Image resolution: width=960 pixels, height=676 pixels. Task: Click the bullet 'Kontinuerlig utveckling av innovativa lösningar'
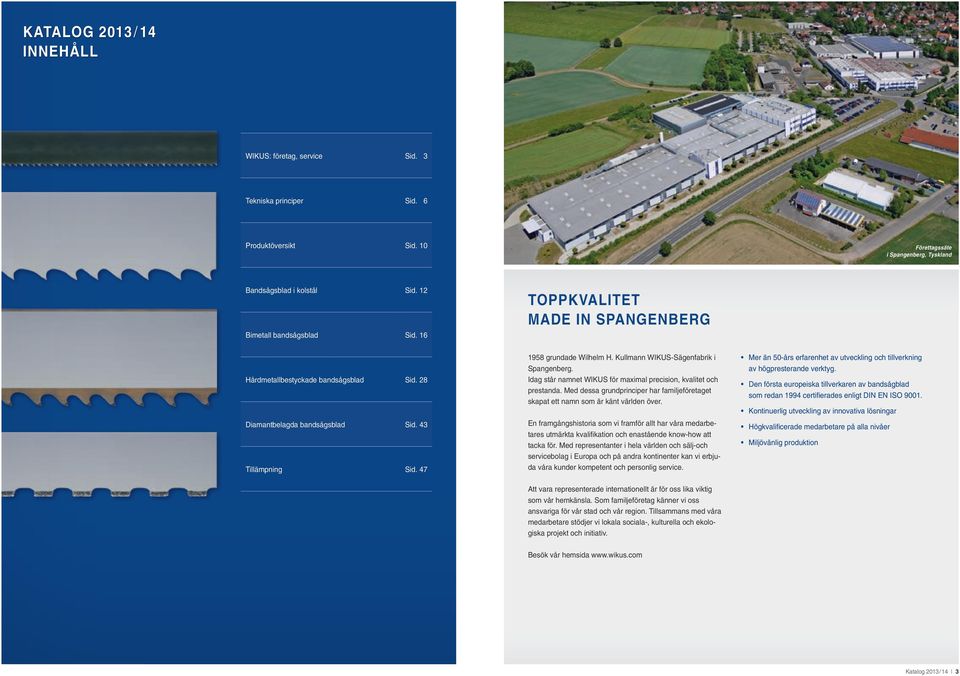point(819,411)
